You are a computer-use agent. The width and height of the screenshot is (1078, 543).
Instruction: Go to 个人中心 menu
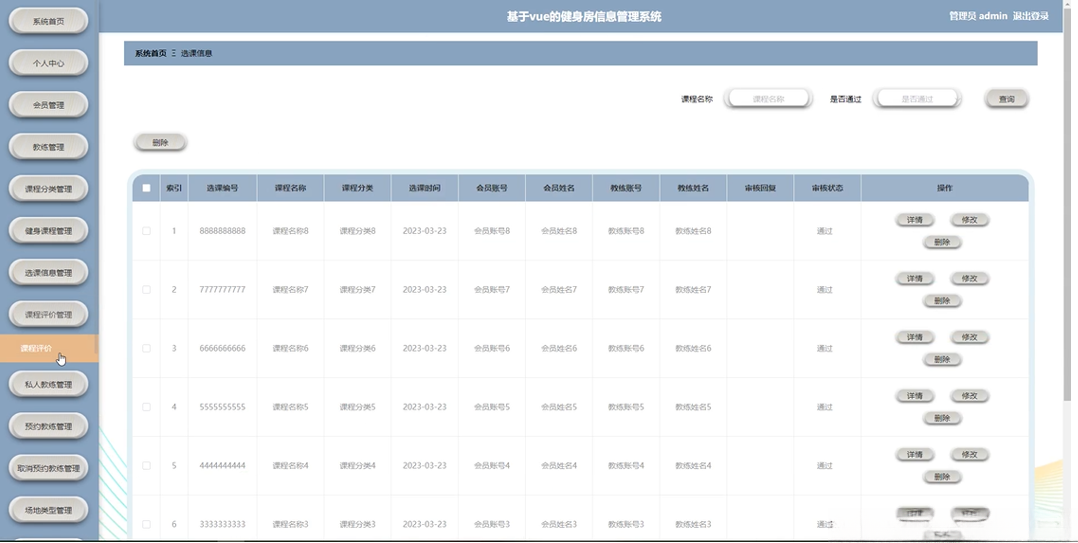[x=48, y=63]
